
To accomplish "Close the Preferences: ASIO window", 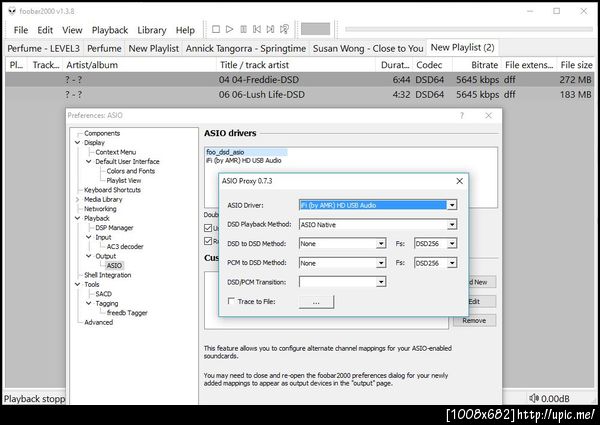I will [x=489, y=116].
